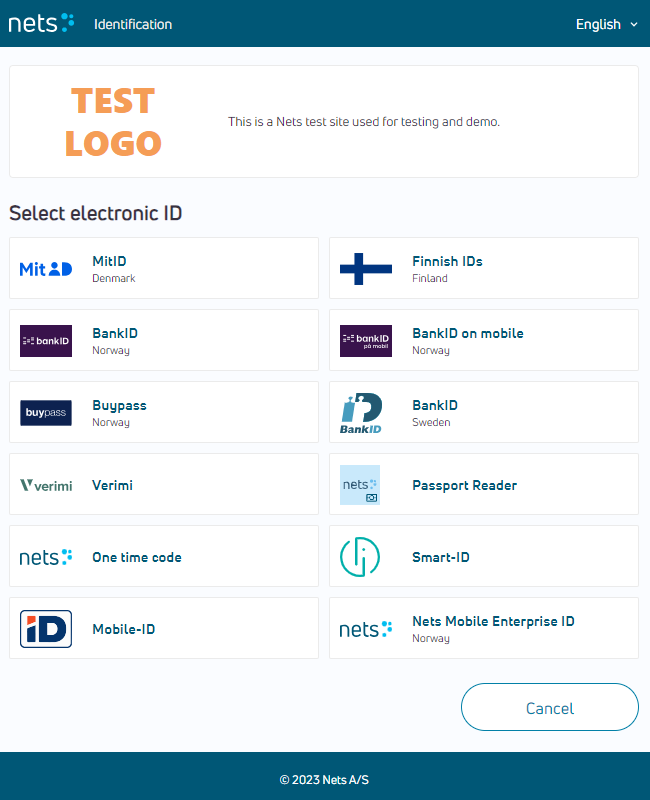Select BankID on mobile text label
The width and height of the screenshot is (650, 800).
(x=468, y=333)
